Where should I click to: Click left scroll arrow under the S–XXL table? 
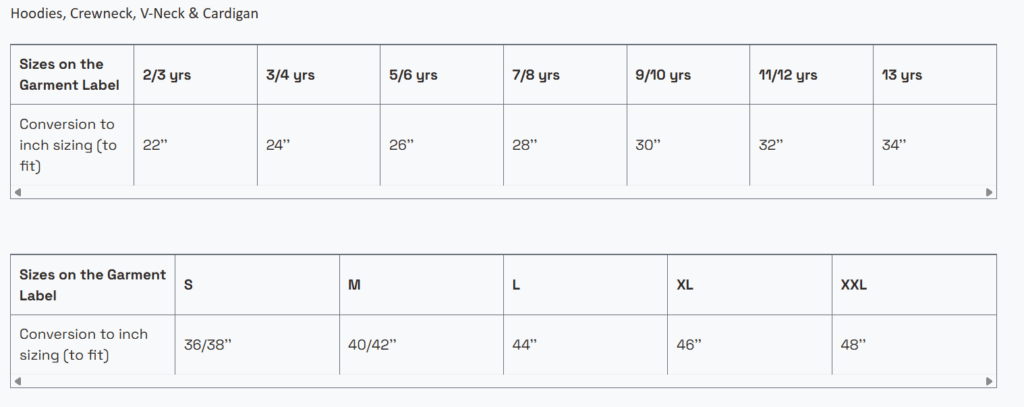(17, 381)
